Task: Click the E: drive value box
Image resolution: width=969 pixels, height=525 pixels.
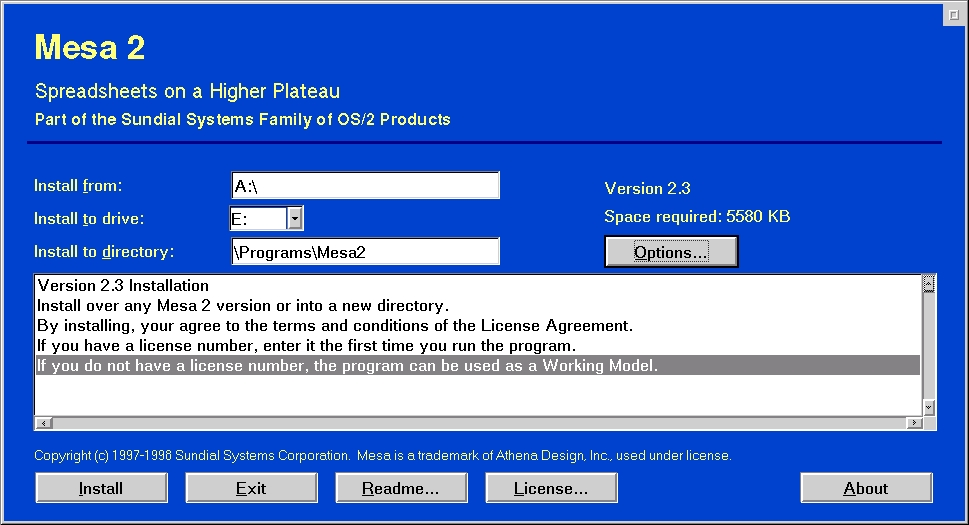Action: [x=258, y=218]
